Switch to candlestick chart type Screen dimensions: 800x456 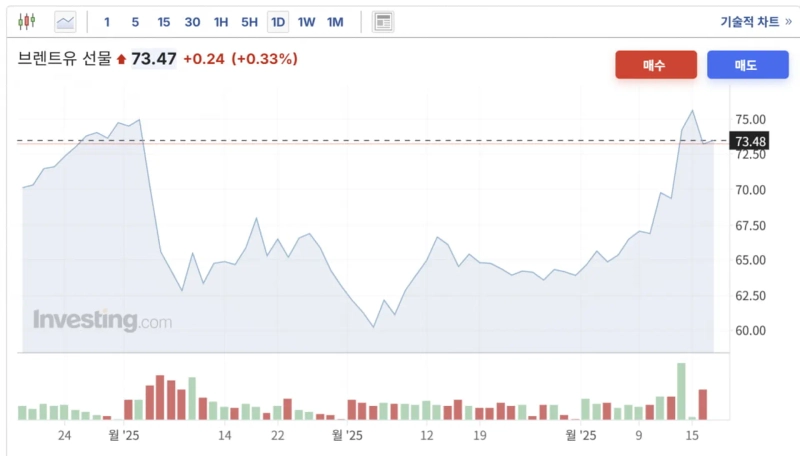[x=26, y=21]
